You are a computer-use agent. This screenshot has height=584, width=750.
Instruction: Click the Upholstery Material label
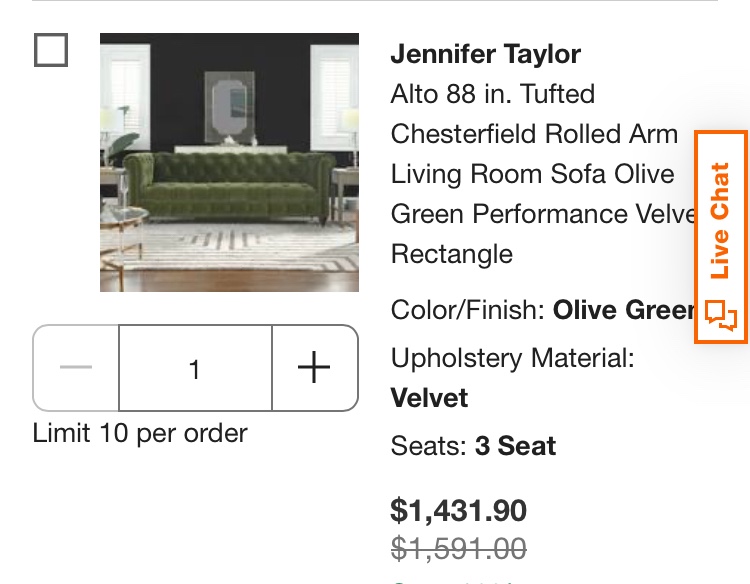point(512,358)
